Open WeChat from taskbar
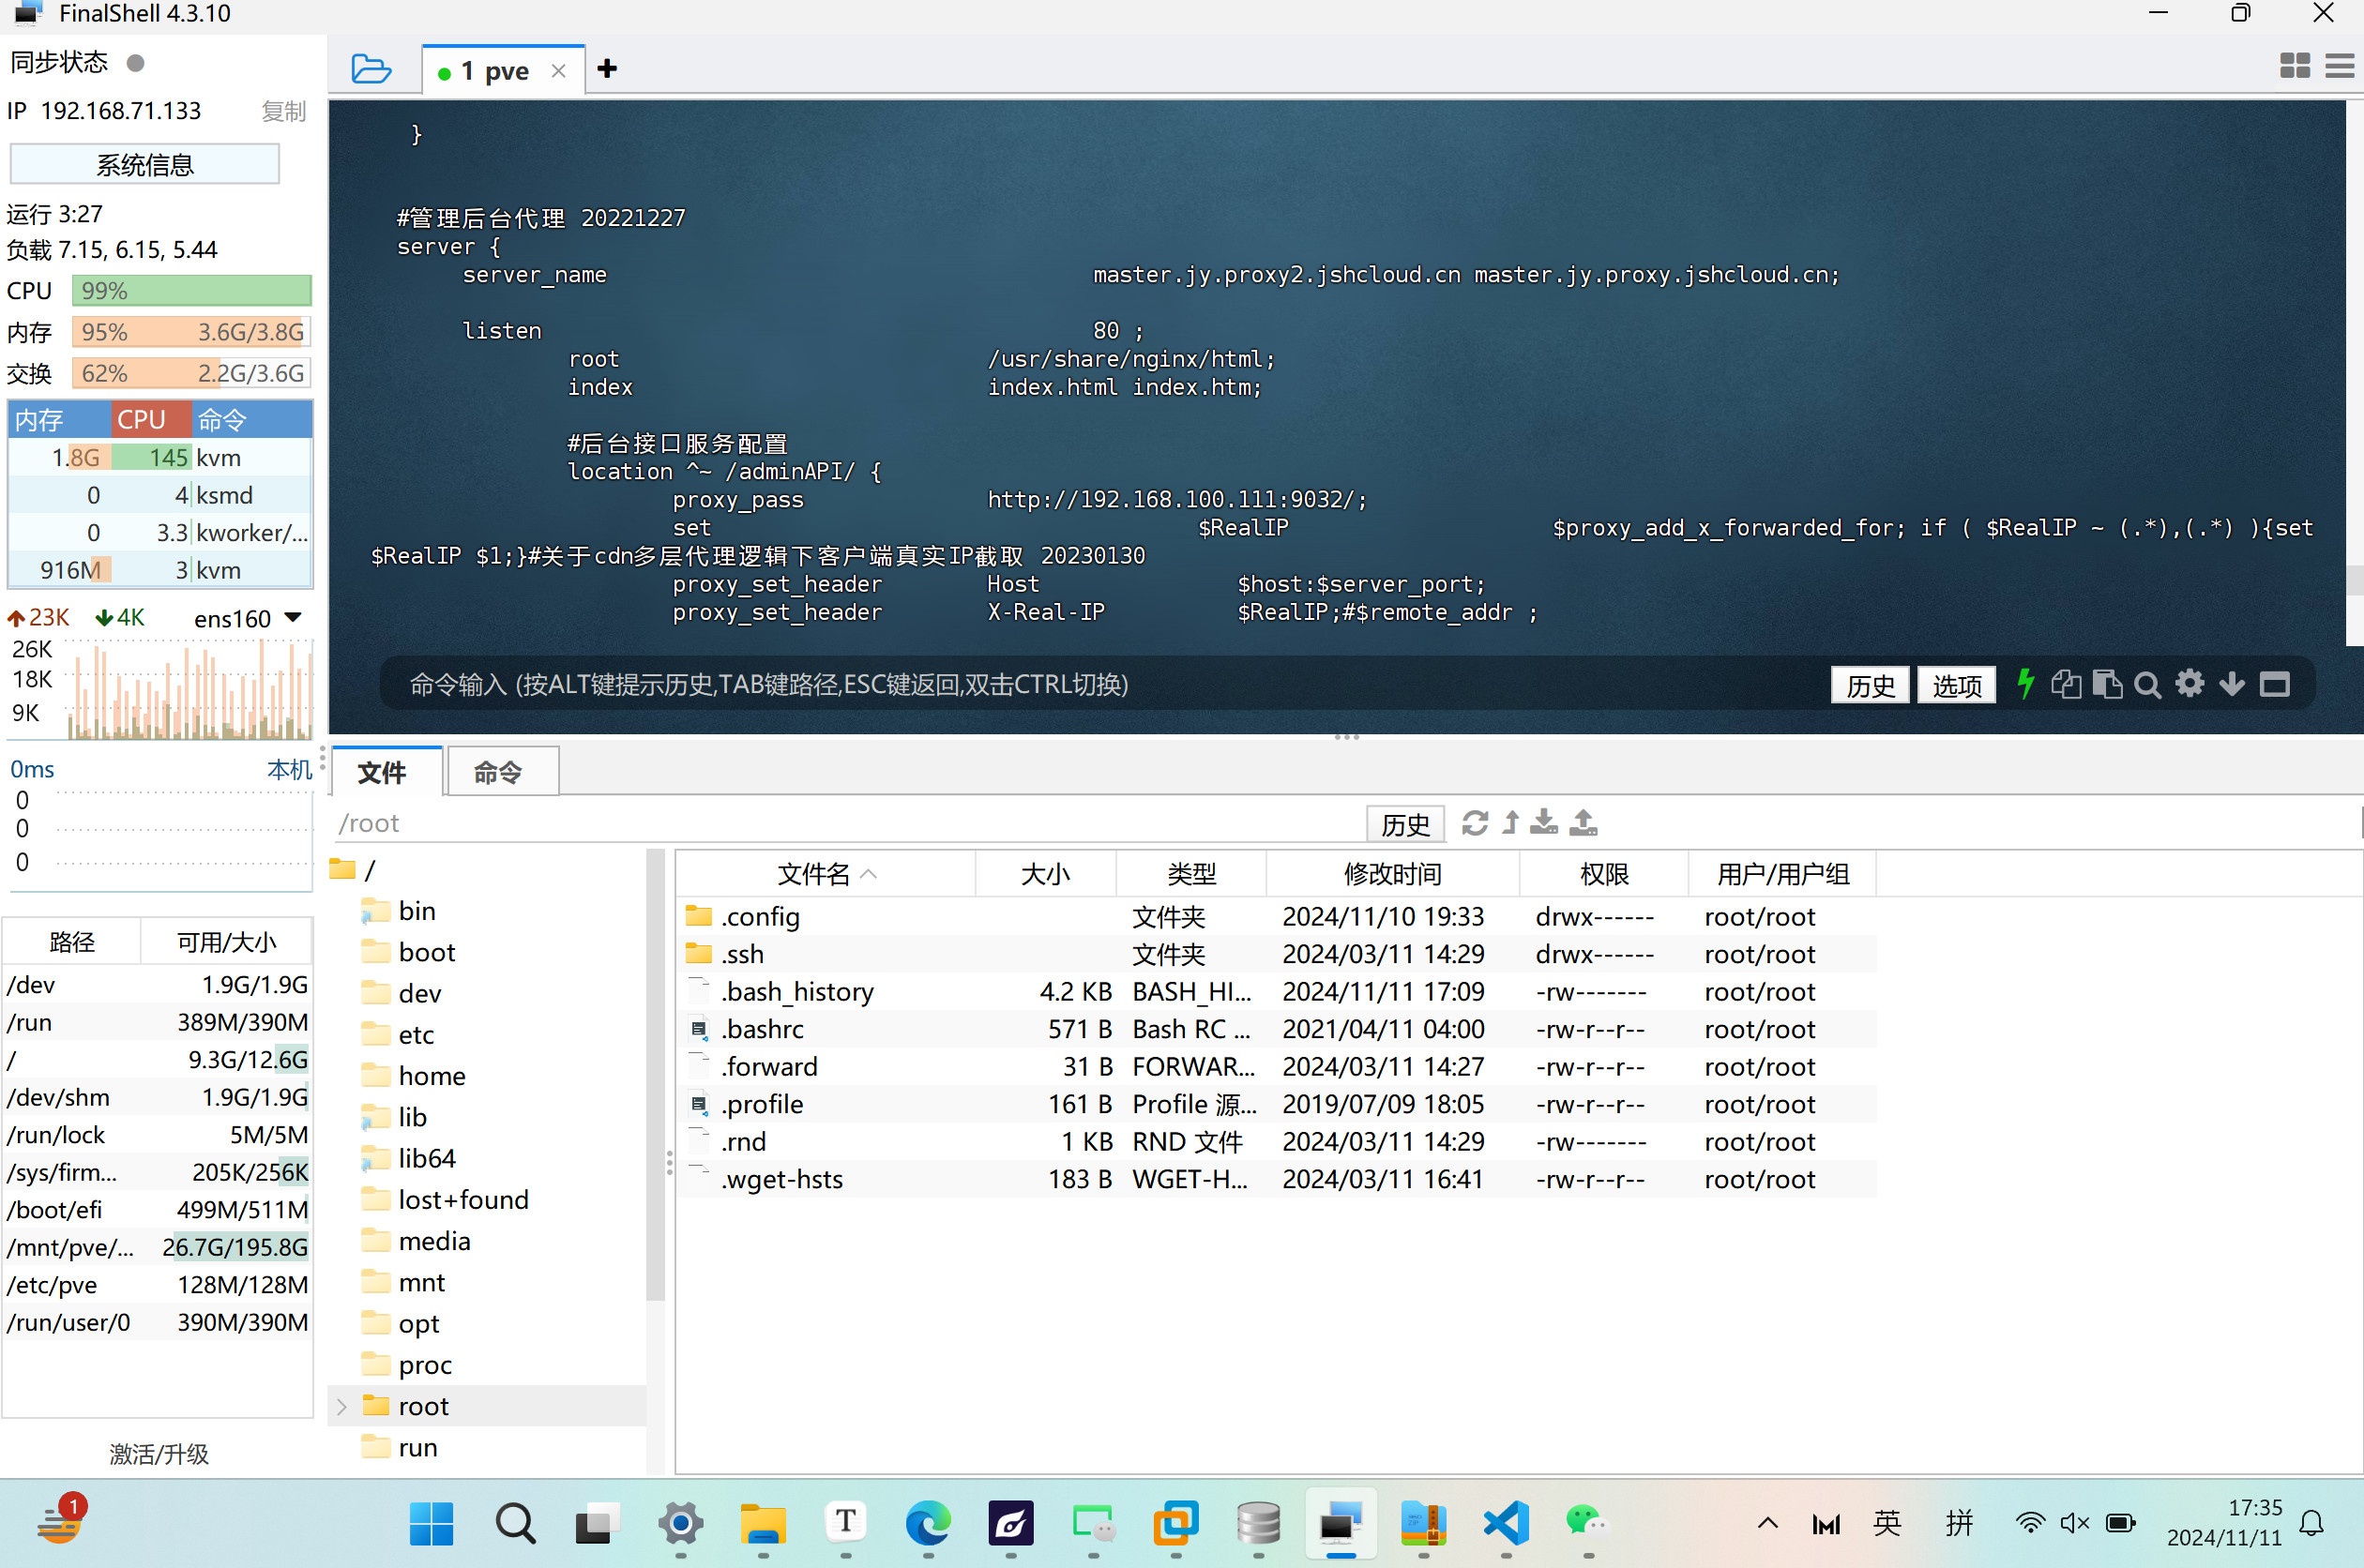The height and width of the screenshot is (1568, 2364). pos(1586,1523)
